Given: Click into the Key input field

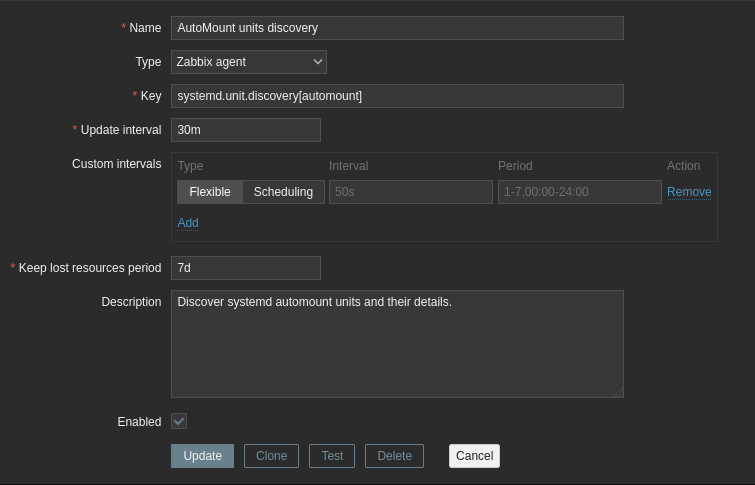Looking at the screenshot, I should tap(397, 96).
